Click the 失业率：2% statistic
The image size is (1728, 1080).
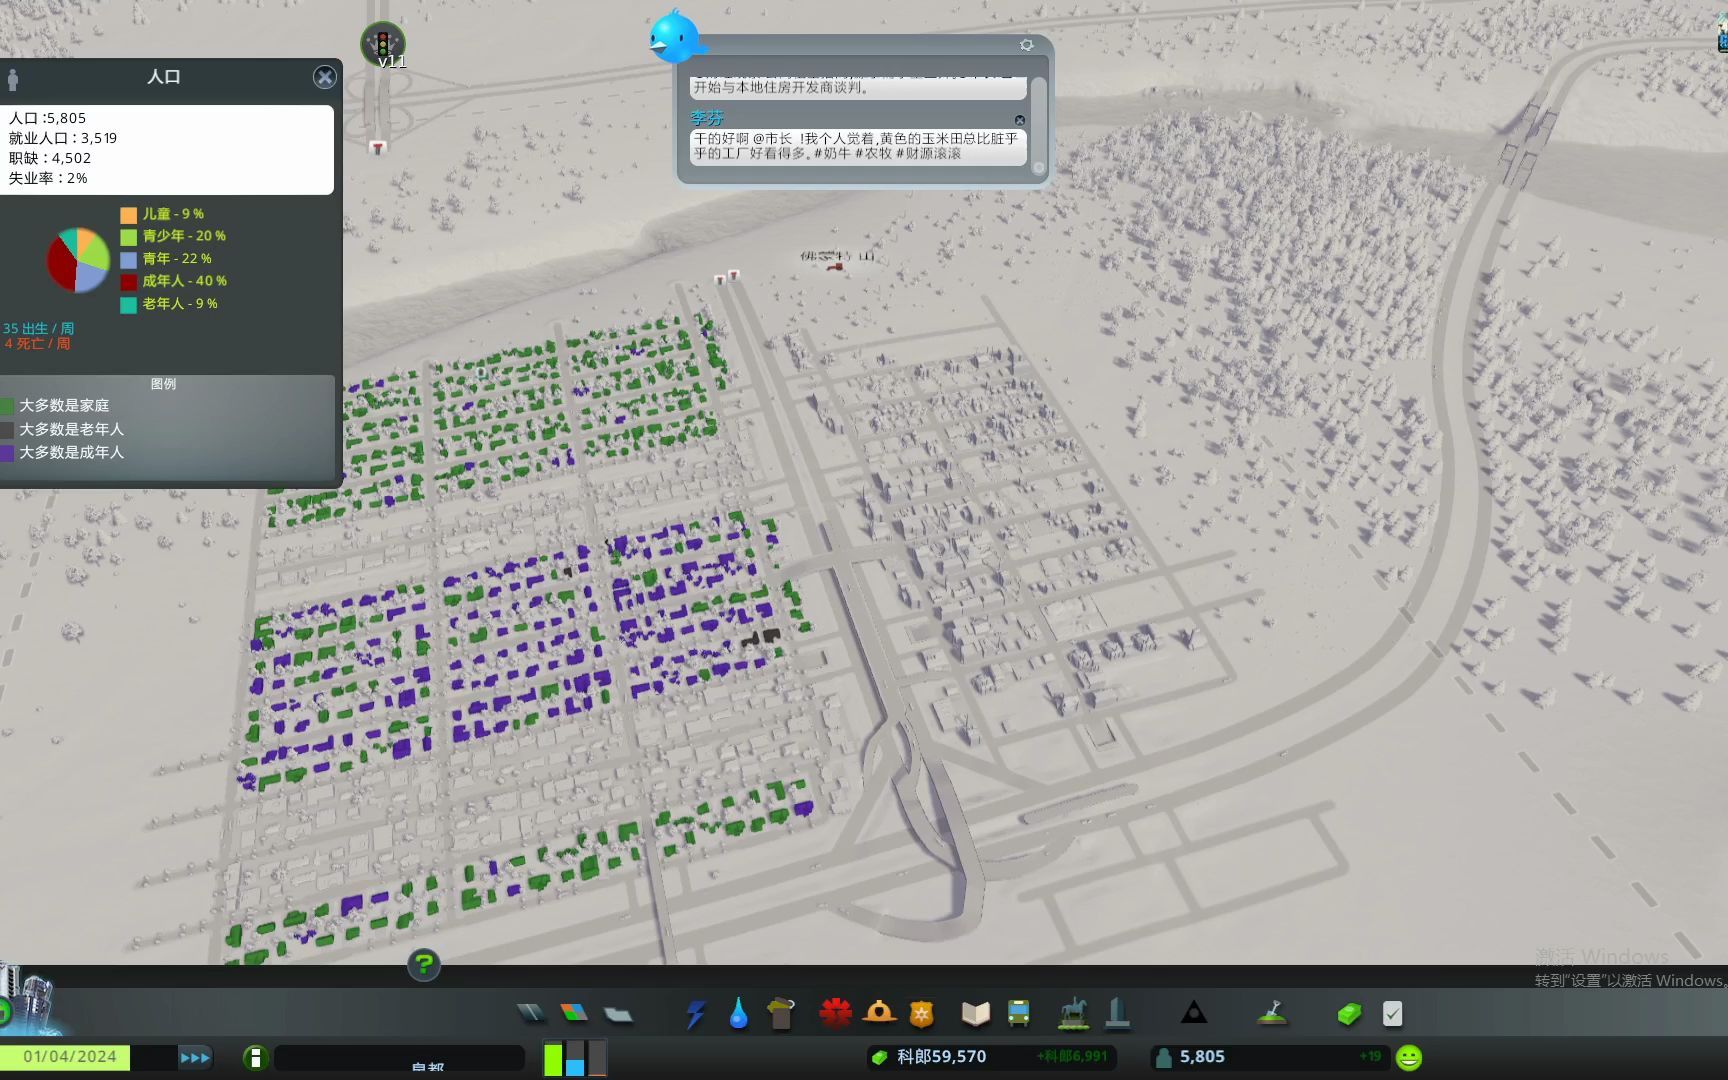click(48, 178)
